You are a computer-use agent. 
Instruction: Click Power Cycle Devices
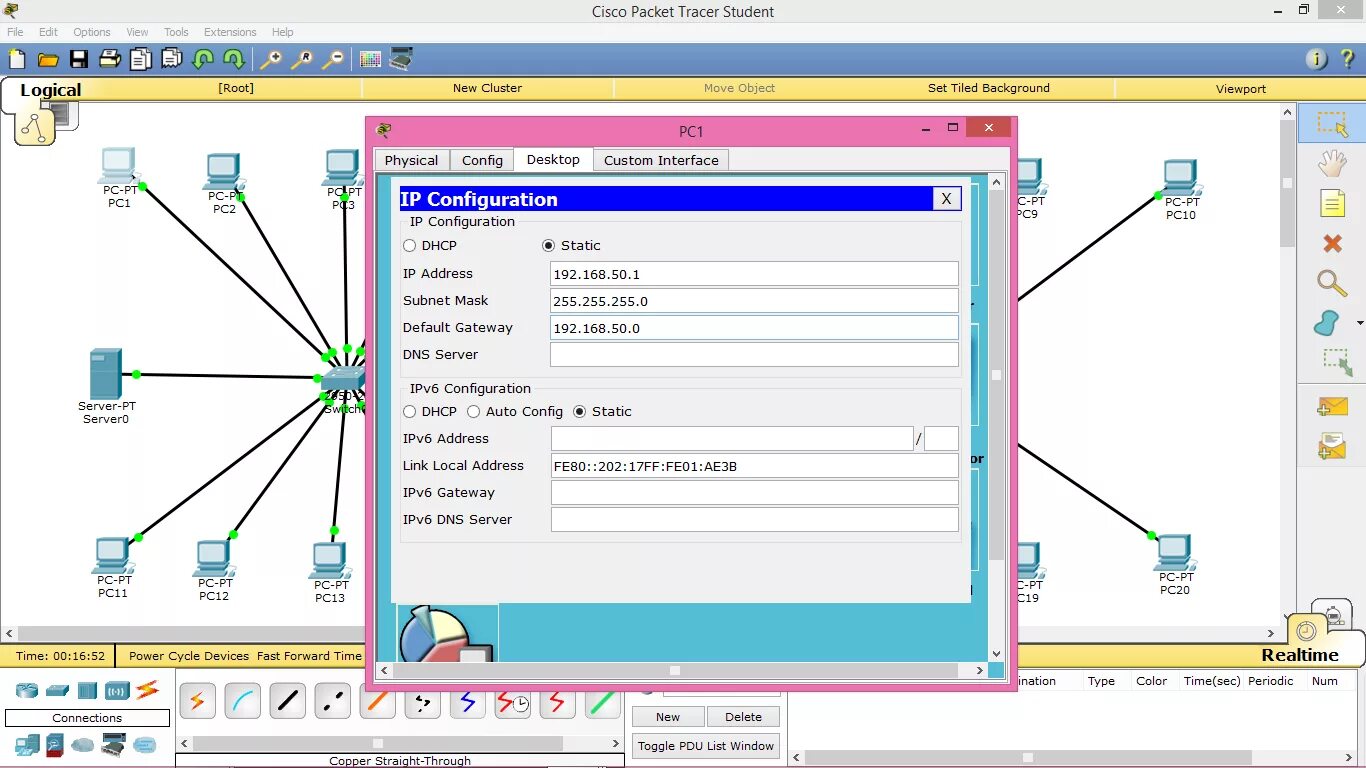pyautogui.click(x=189, y=656)
